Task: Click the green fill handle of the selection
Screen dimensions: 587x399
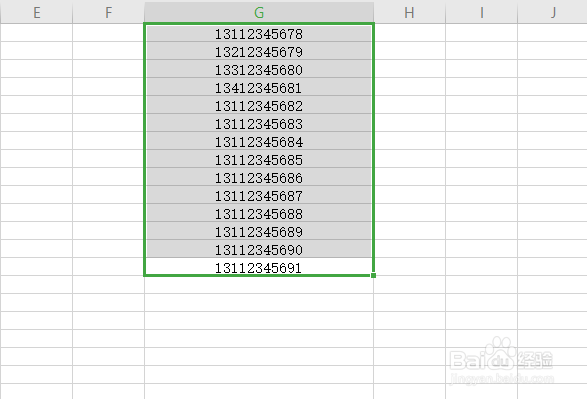Action: click(373, 275)
